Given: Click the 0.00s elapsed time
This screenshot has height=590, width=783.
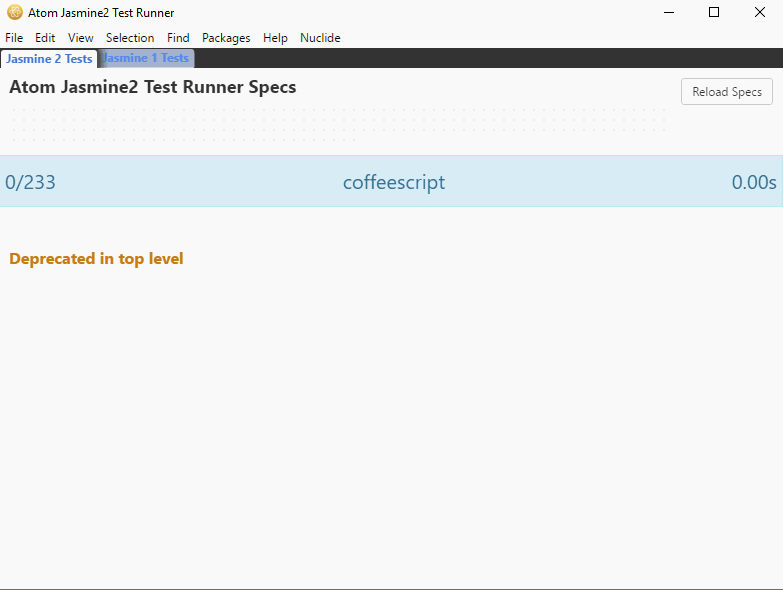Looking at the screenshot, I should click(754, 182).
